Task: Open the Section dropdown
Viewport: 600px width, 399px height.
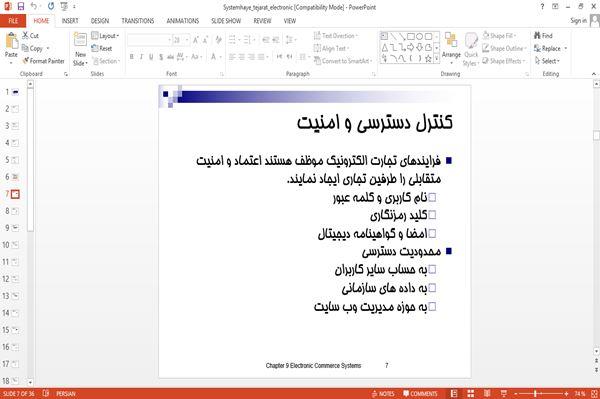Action: pos(106,61)
